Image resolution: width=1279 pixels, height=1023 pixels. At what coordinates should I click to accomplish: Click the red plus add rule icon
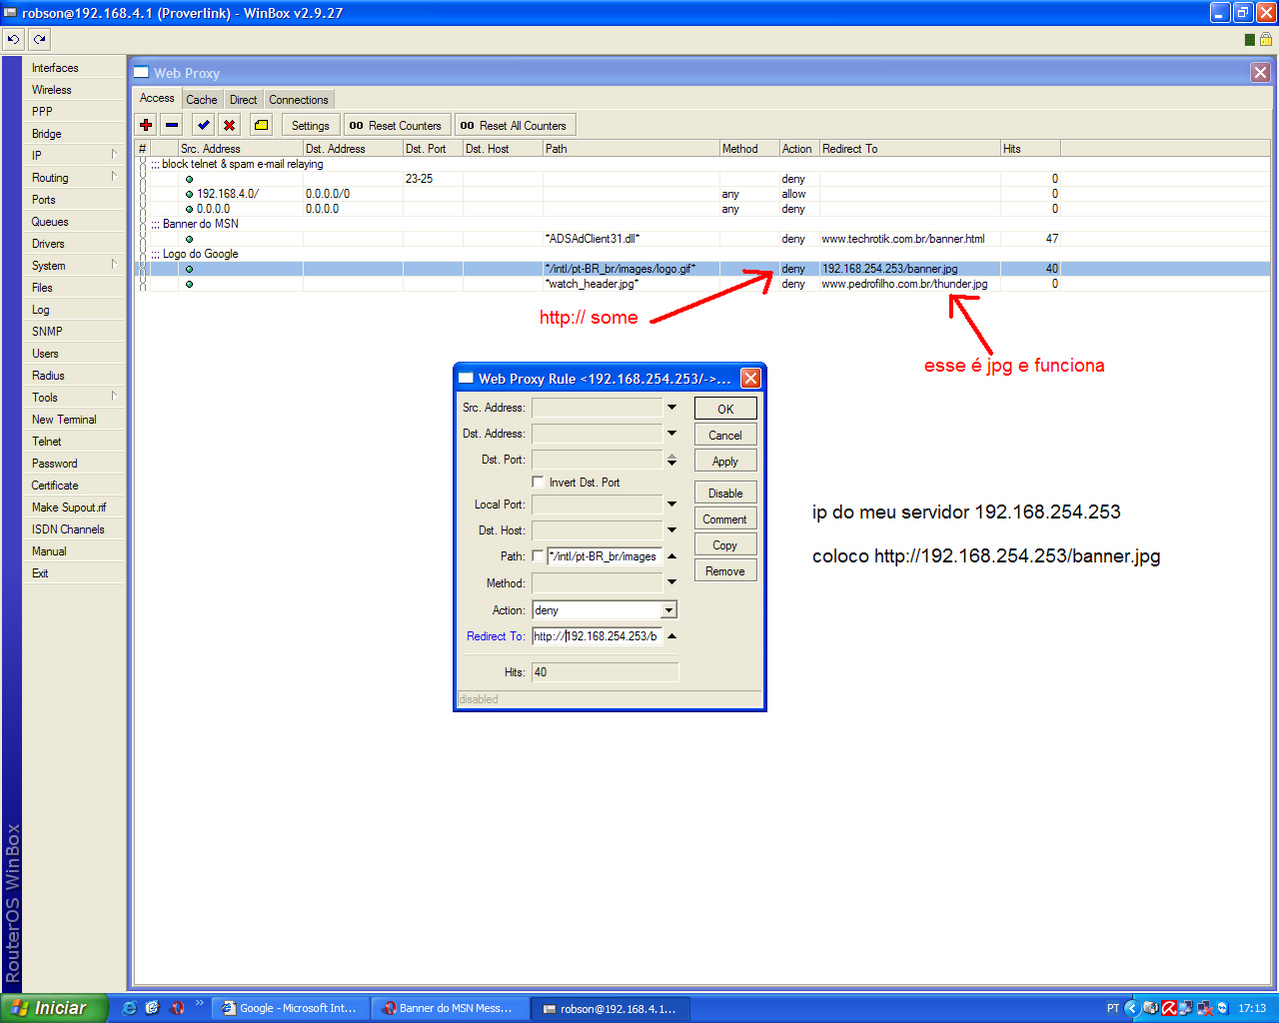146,125
